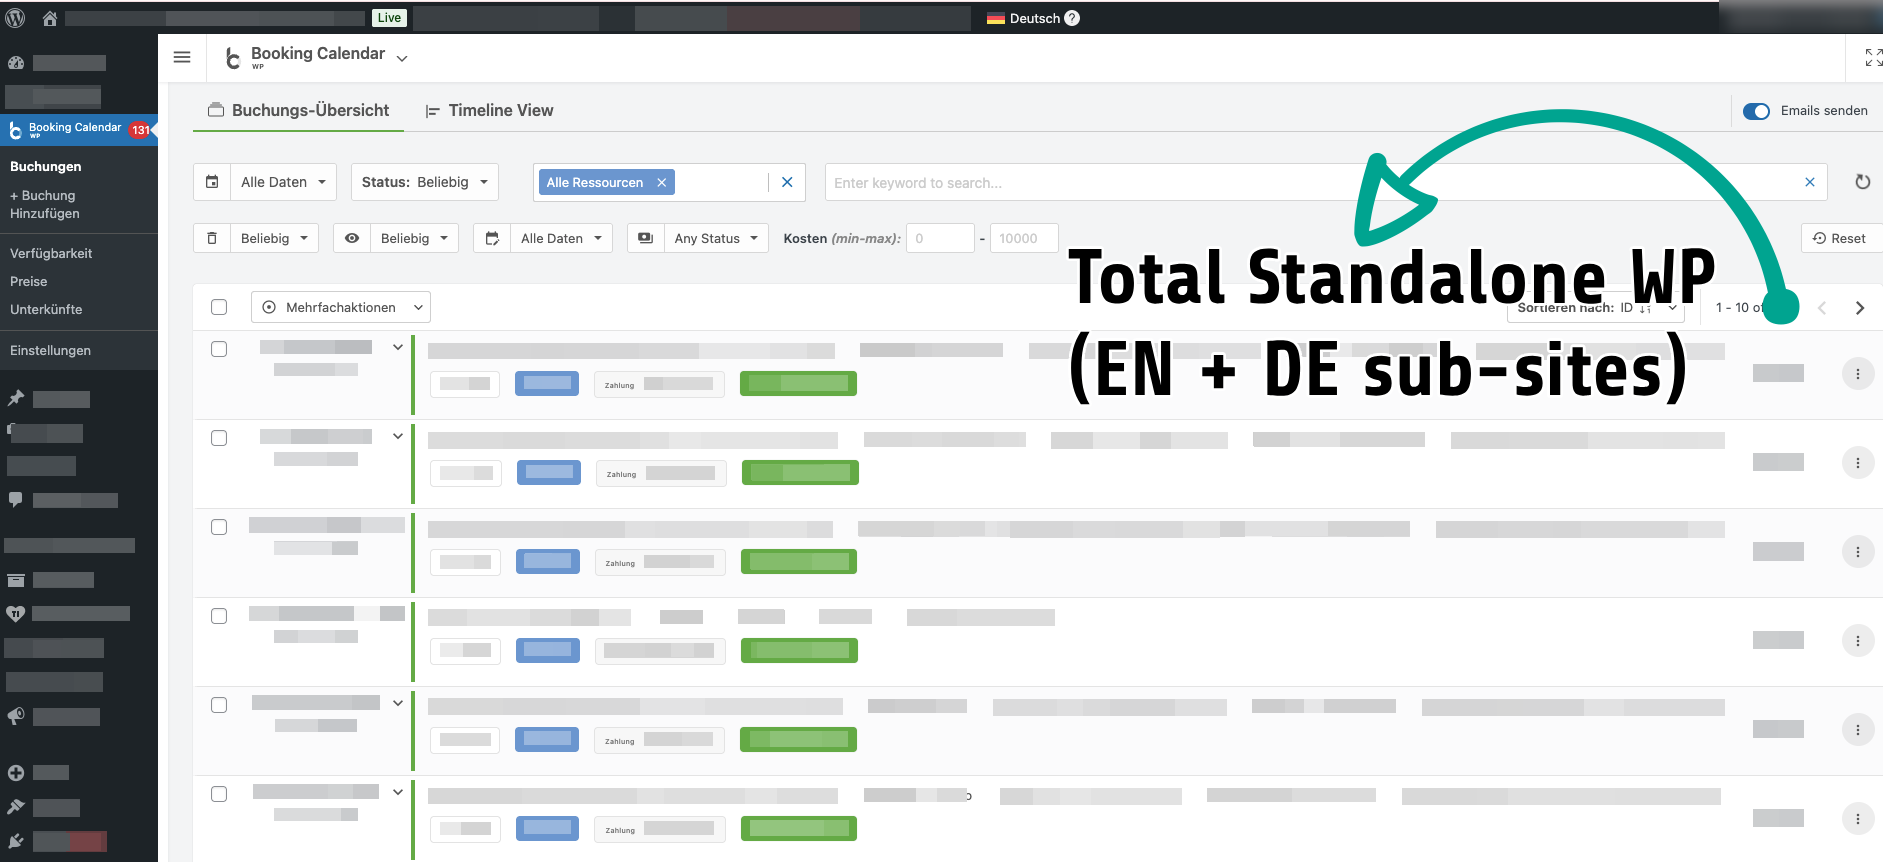Click the plus circle icon in the sidebar
Image resolution: width=1883 pixels, height=863 pixels.
[x=16, y=772]
